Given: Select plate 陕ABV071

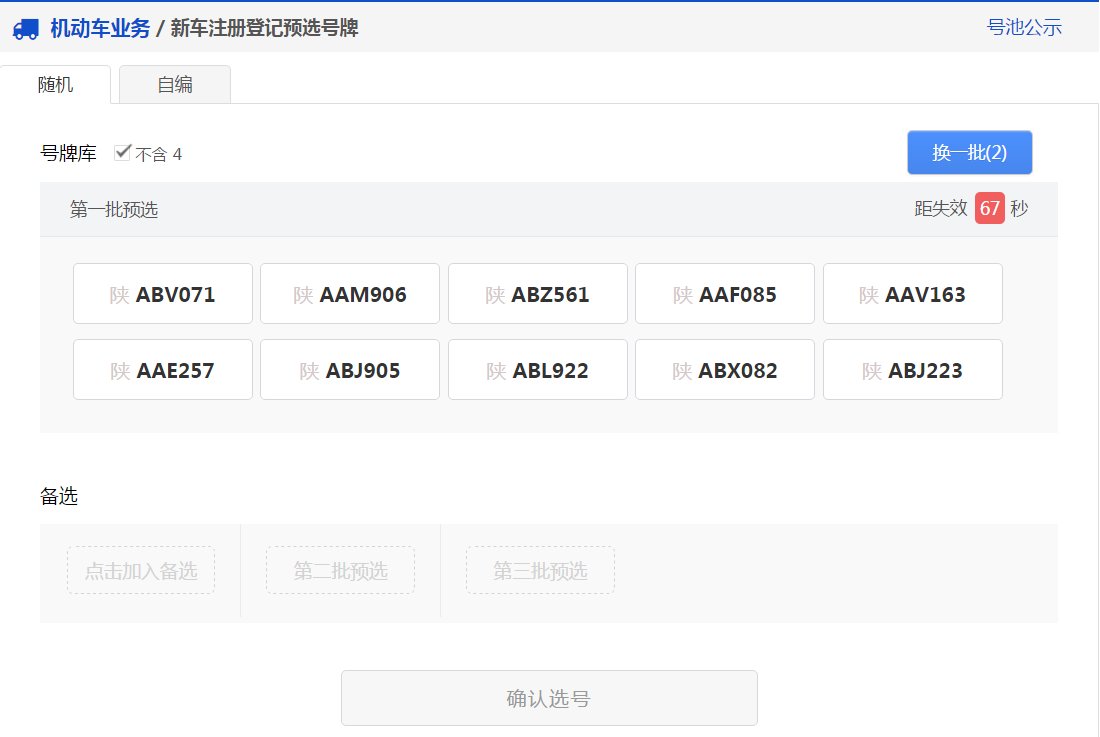Looking at the screenshot, I should 162,293.
